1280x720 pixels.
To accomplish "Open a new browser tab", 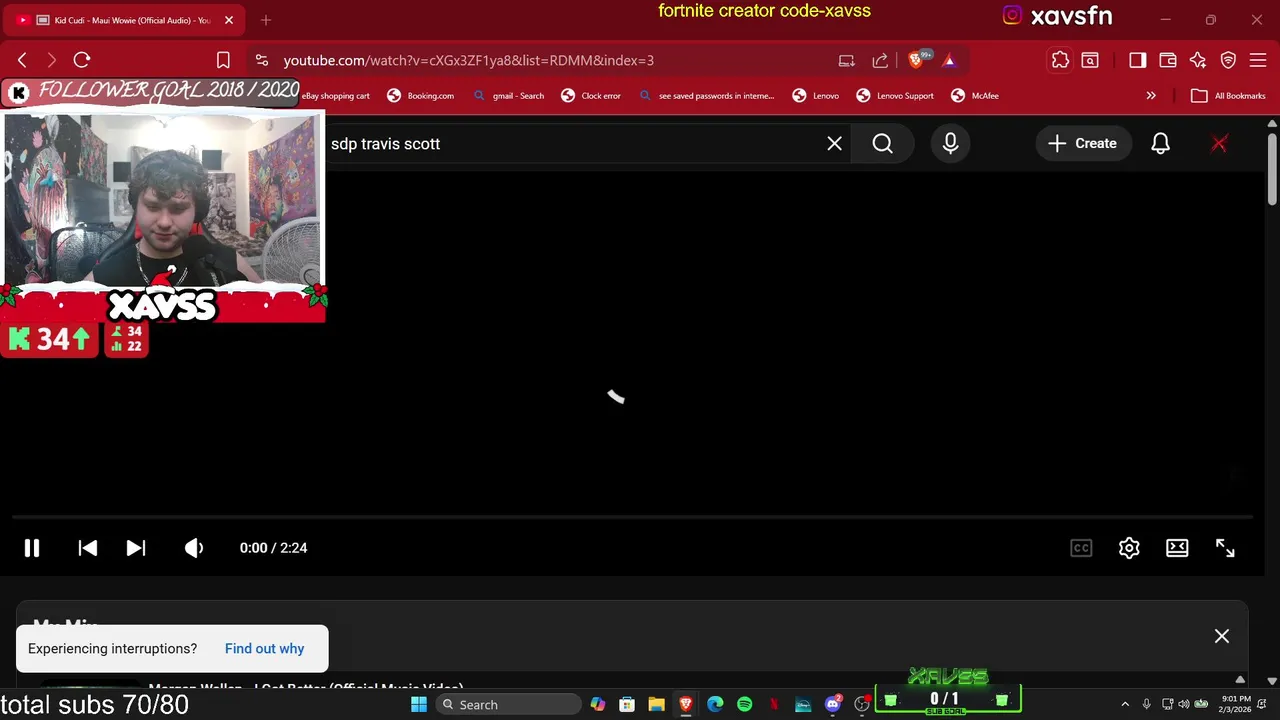I will pyautogui.click(x=266, y=20).
